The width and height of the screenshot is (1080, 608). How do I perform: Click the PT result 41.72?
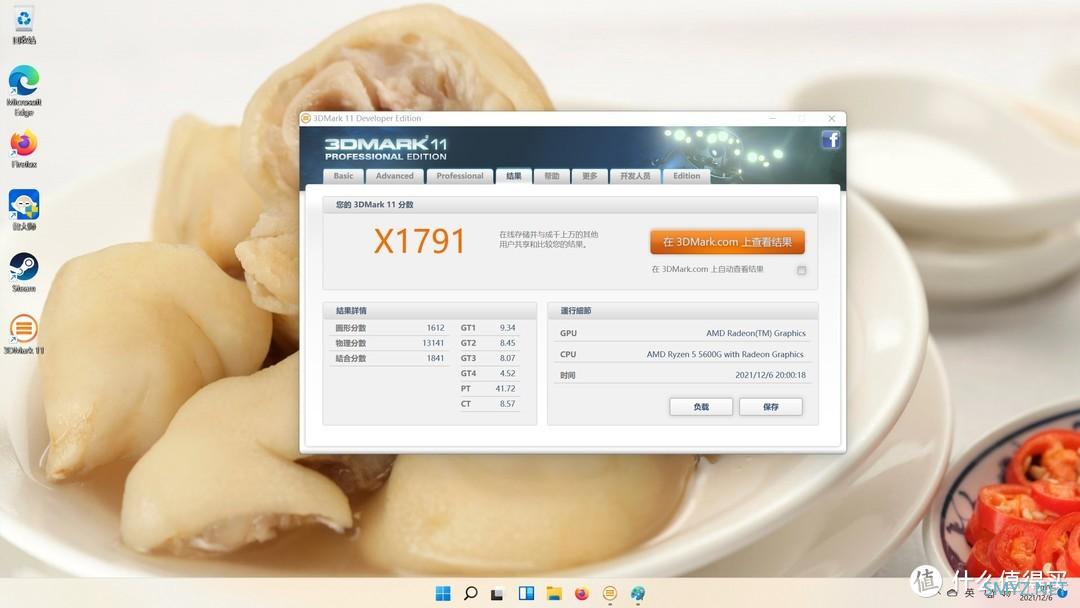click(506, 388)
